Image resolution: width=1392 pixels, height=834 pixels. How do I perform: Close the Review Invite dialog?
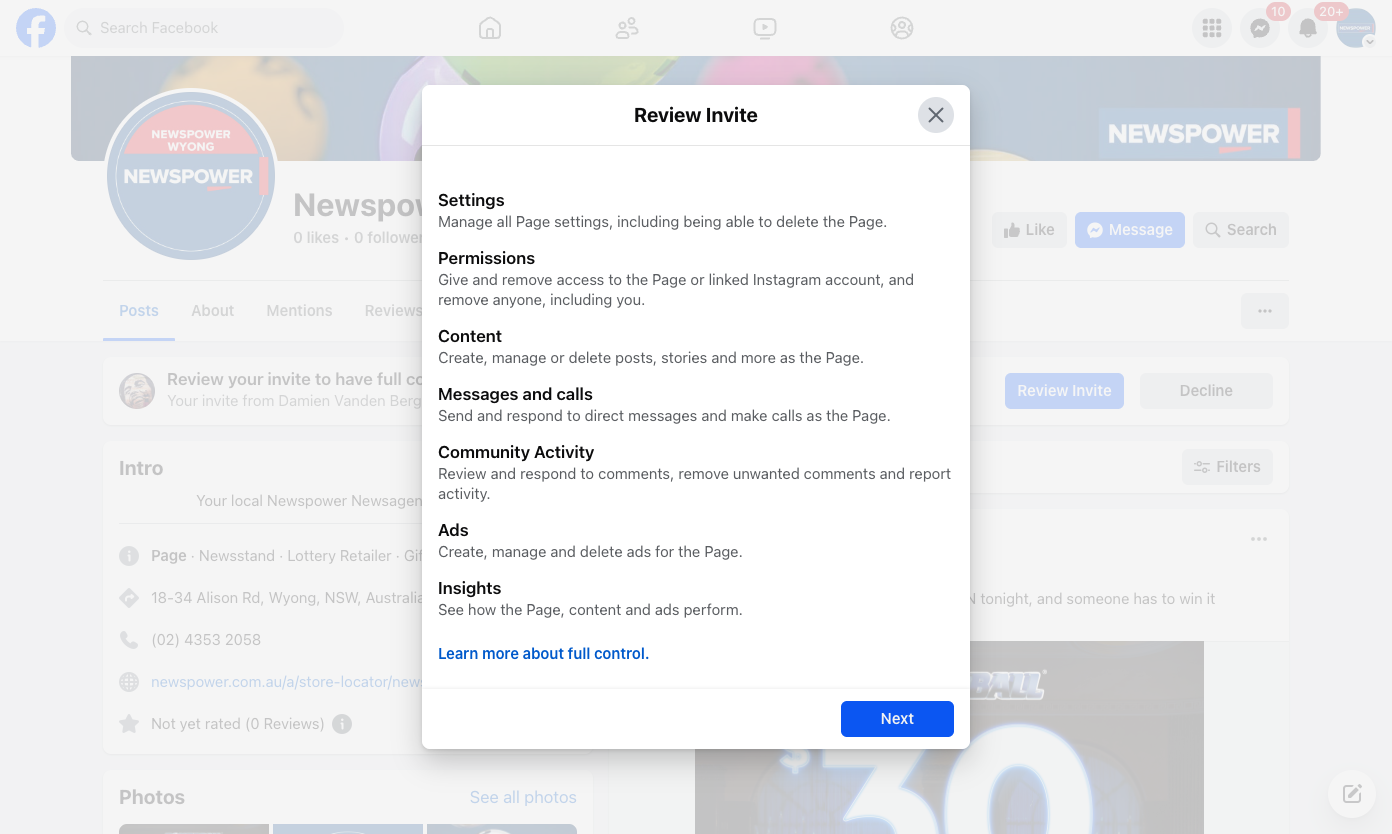tap(936, 115)
